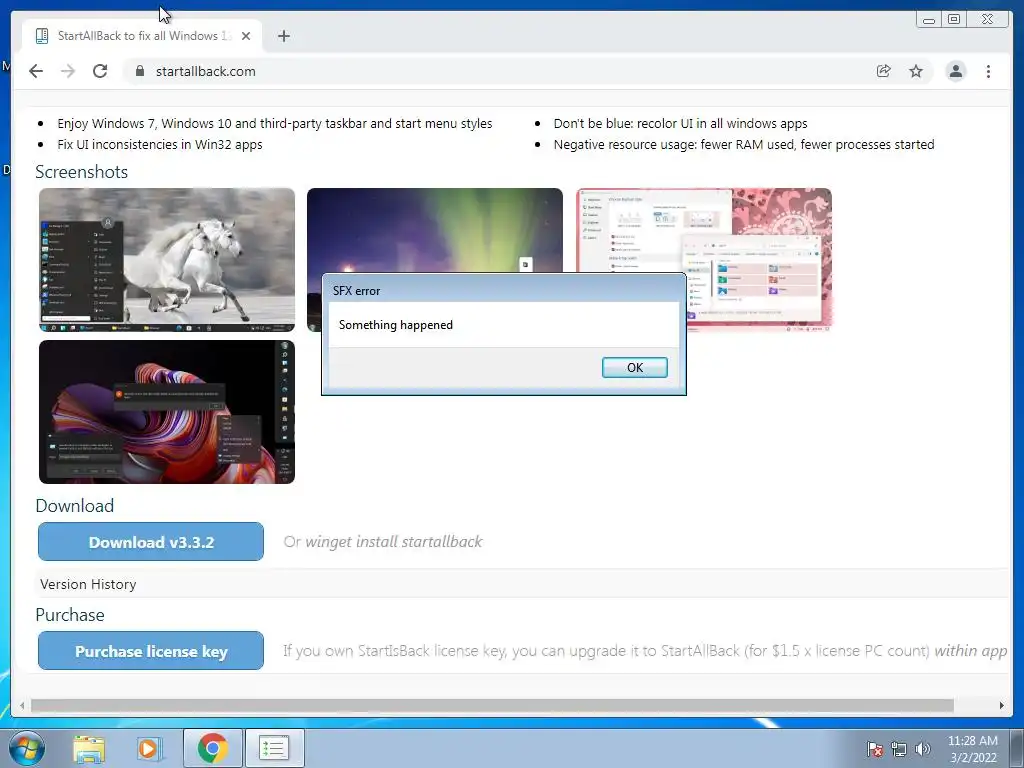Click 'Something happened' message text
Image resolution: width=1024 pixels, height=768 pixels.
(396, 325)
